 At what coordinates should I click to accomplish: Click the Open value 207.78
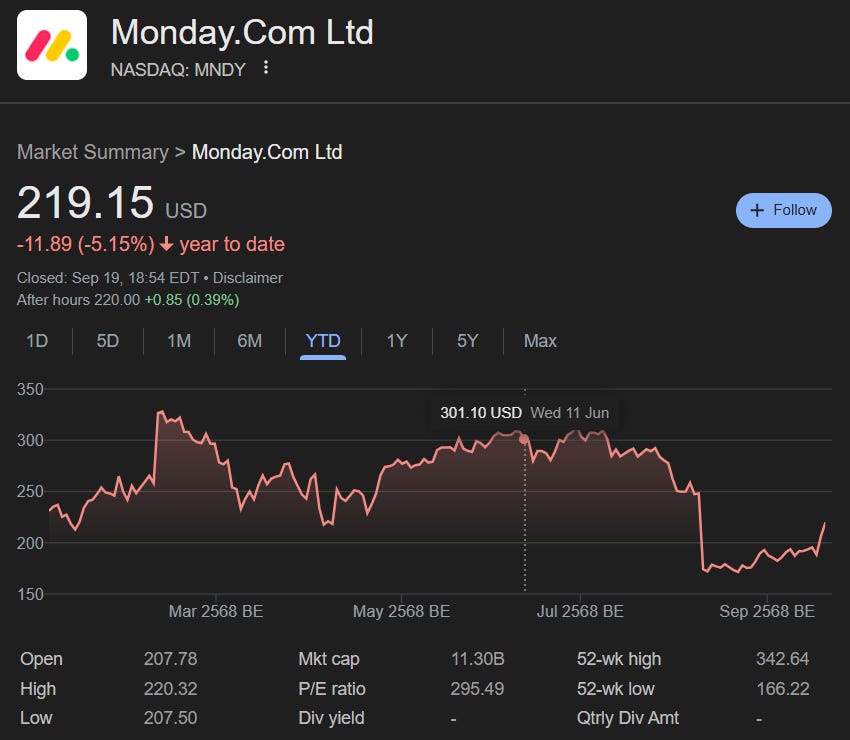point(170,659)
